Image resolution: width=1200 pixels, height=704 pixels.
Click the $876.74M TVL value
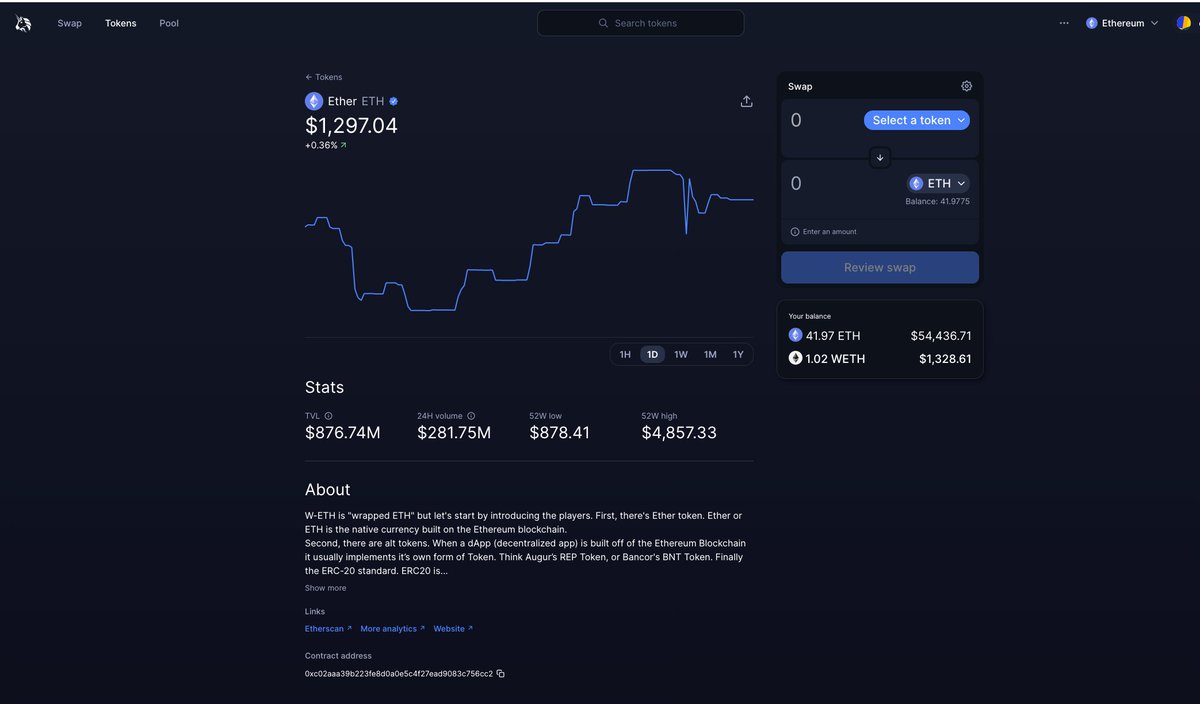[x=343, y=433]
